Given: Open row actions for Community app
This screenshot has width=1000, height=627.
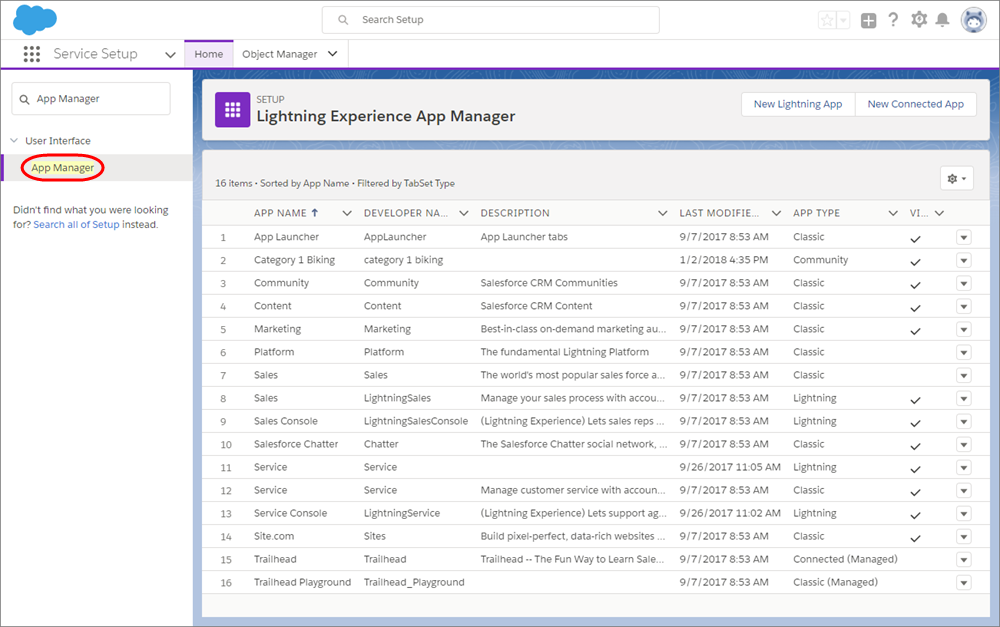Looking at the screenshot, I should (964, 283).
